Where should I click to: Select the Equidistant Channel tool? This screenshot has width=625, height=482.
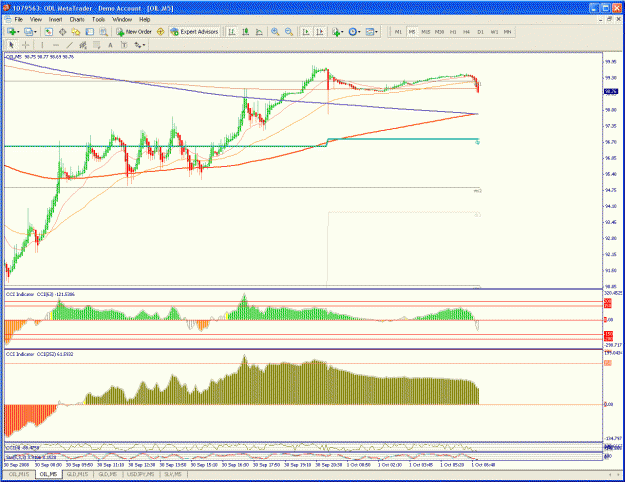(x=83, y=45)
